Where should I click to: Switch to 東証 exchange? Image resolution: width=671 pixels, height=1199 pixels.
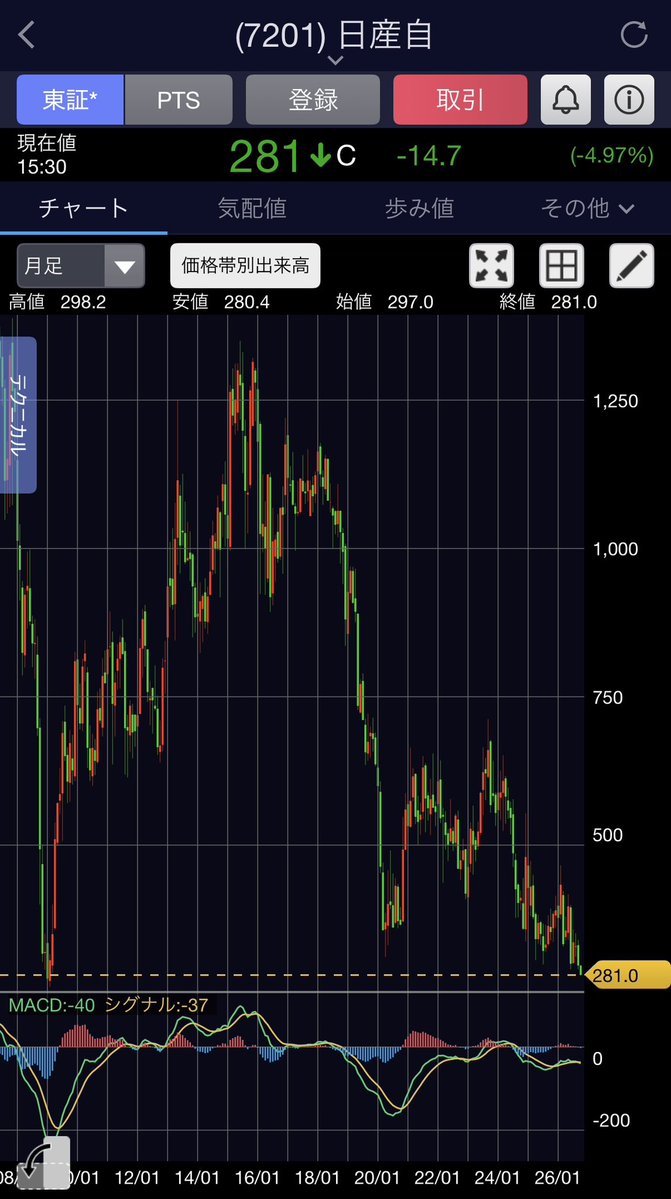(x=70, y=99)
